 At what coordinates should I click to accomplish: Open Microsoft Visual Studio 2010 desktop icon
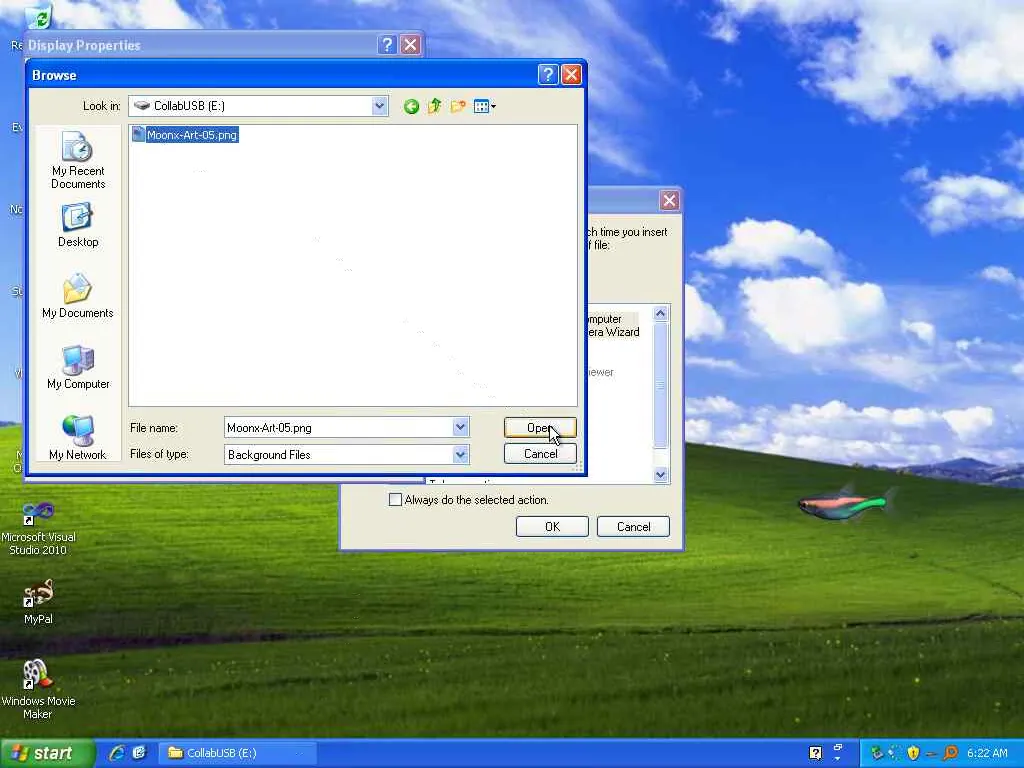38,528
